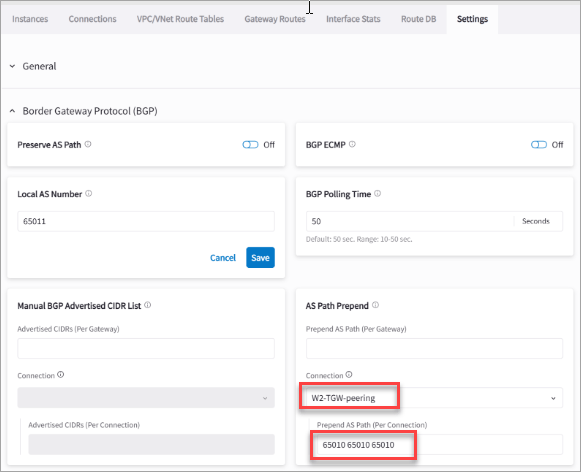Click info icon beside BGP Polling Time
Image resolution: width=581 pixels, height=472 pixels.
pyautogui.click(x=378, y=193)
